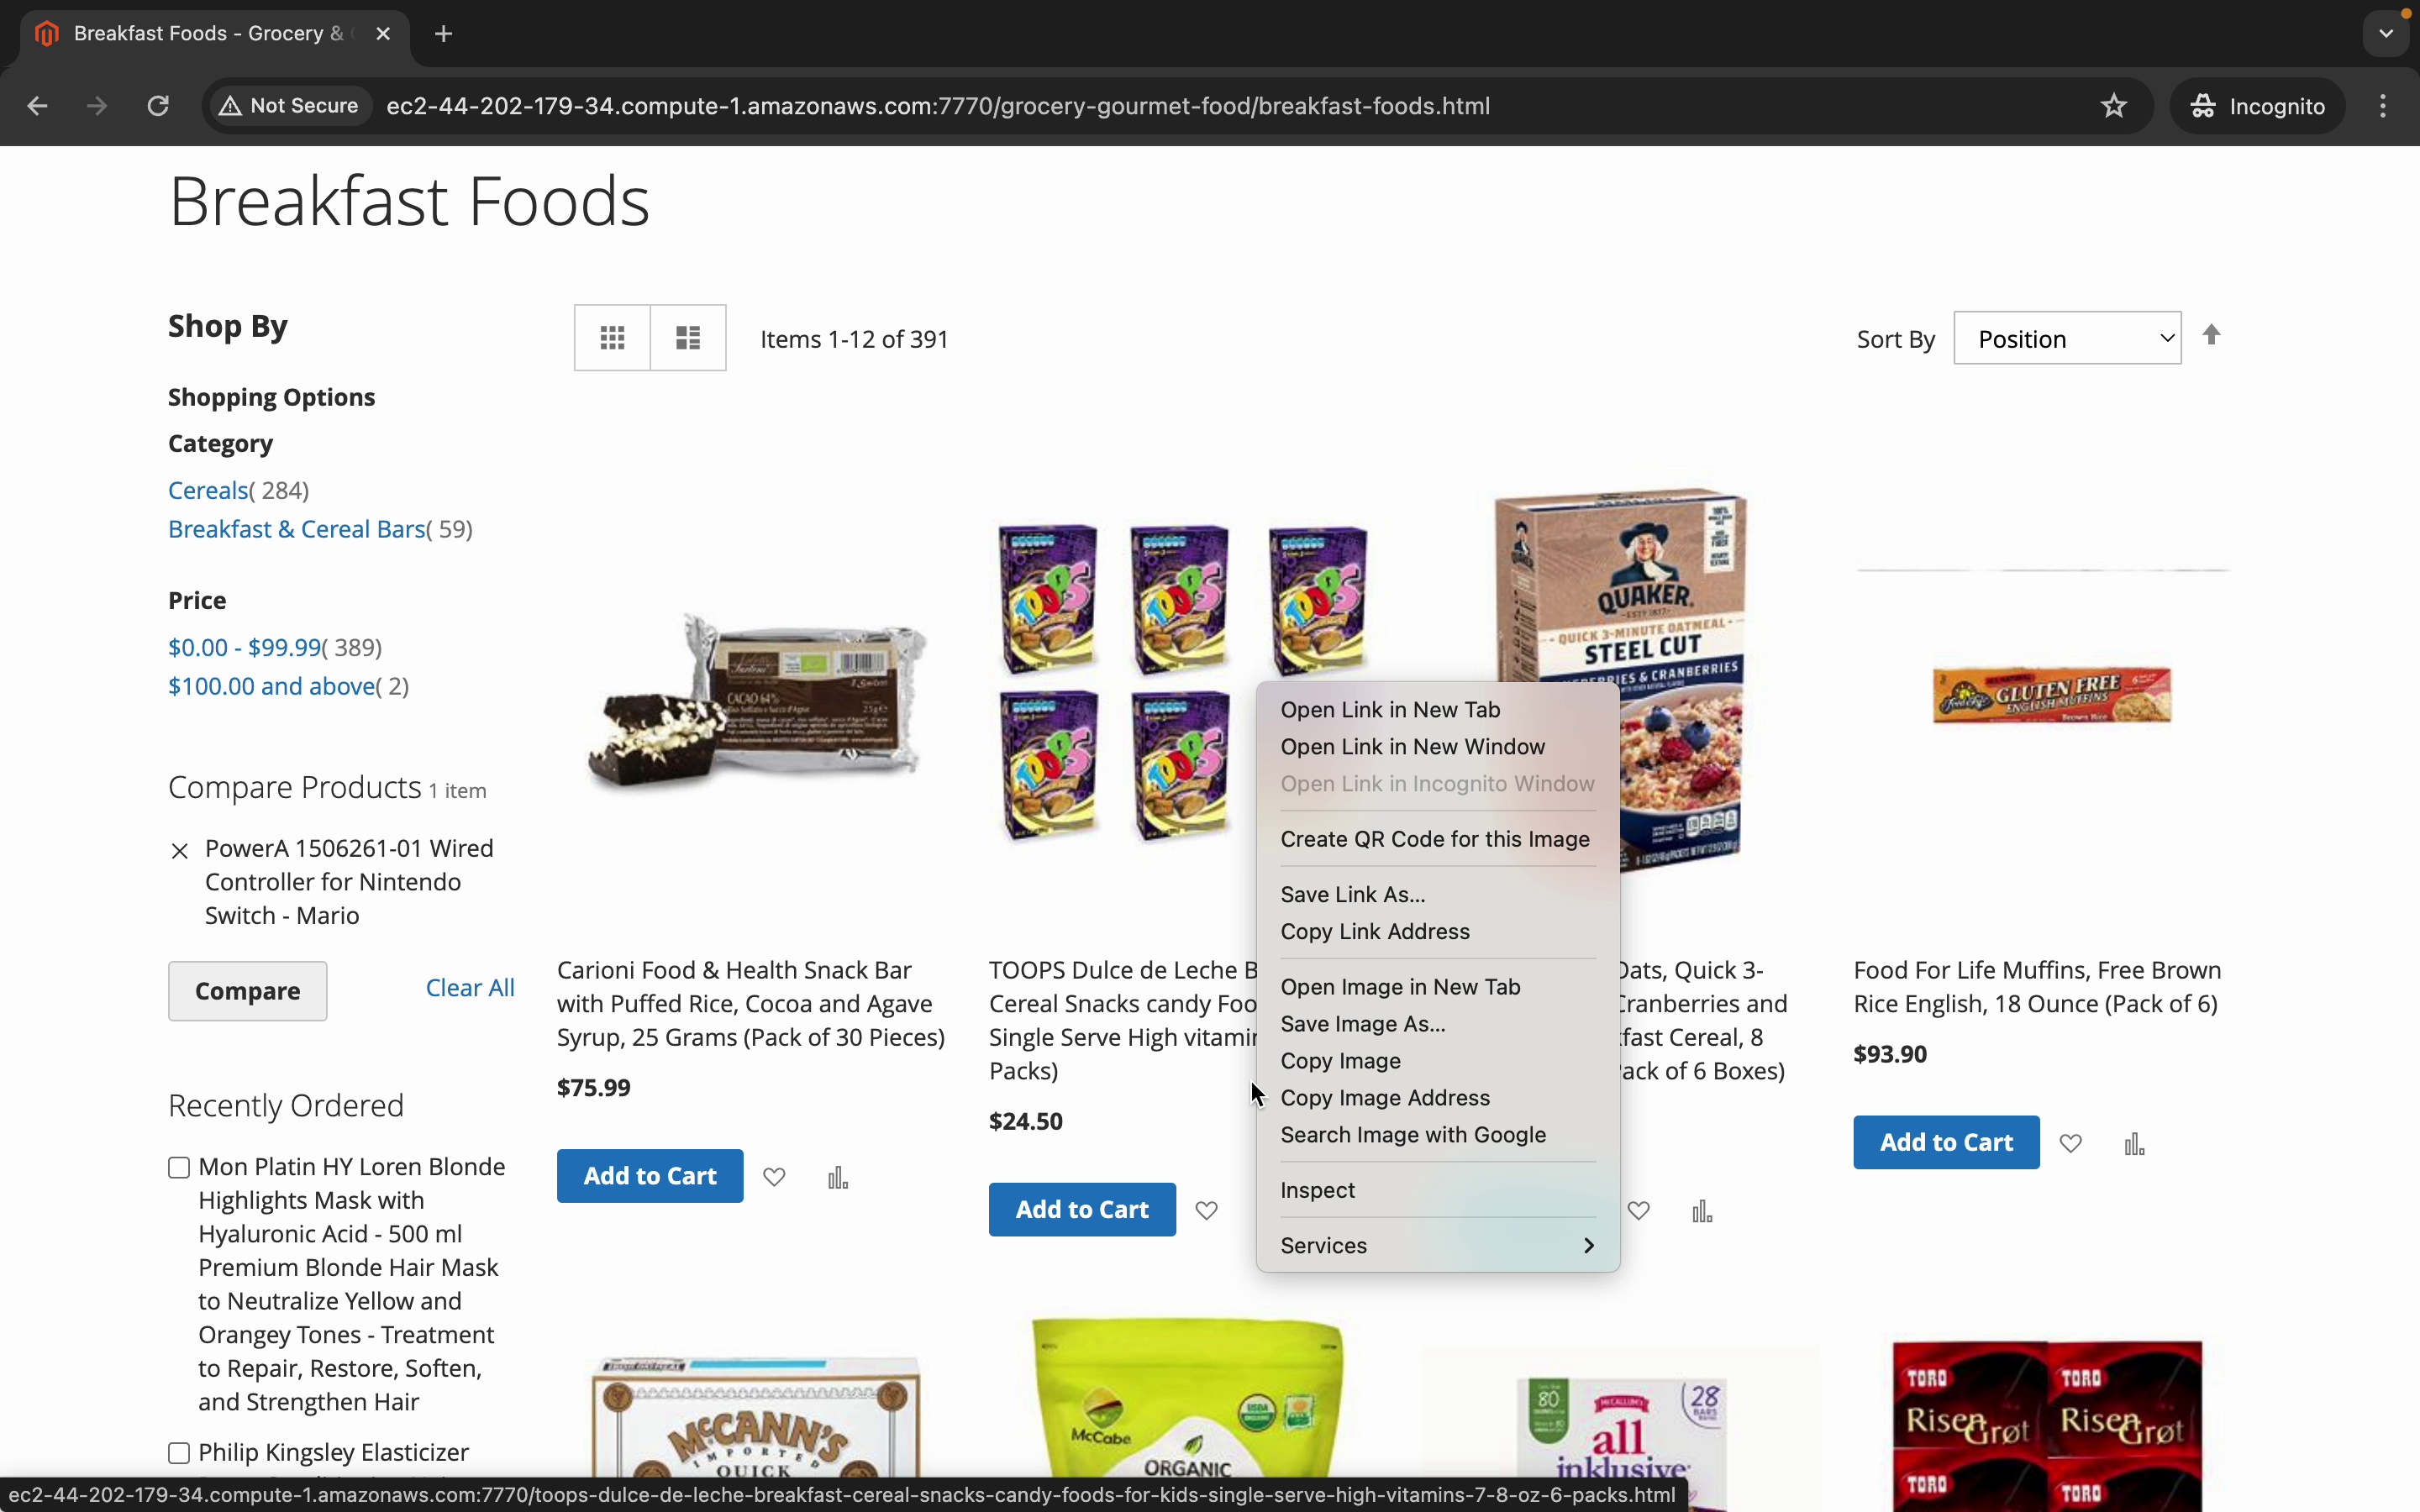2420x1512 pixels.
Task: Select Open Image in New Tab
Action: click(x=1400, y=986)
